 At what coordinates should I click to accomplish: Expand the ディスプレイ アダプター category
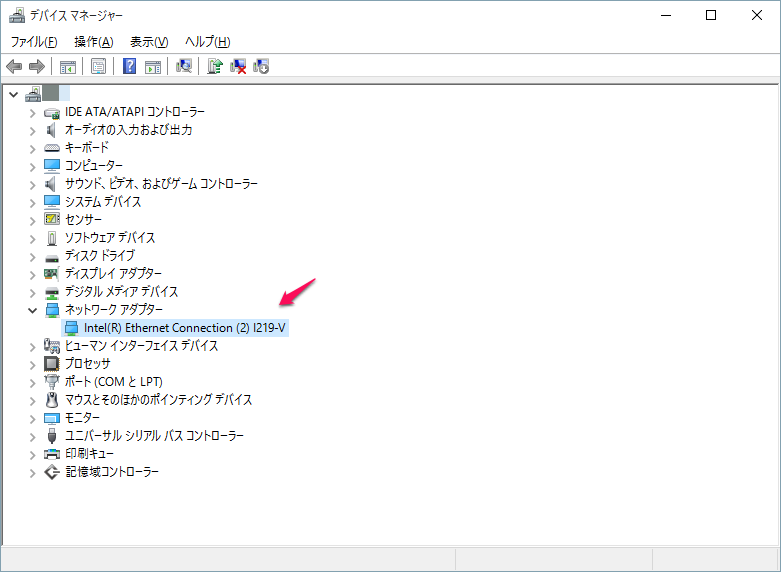point(32,274)
